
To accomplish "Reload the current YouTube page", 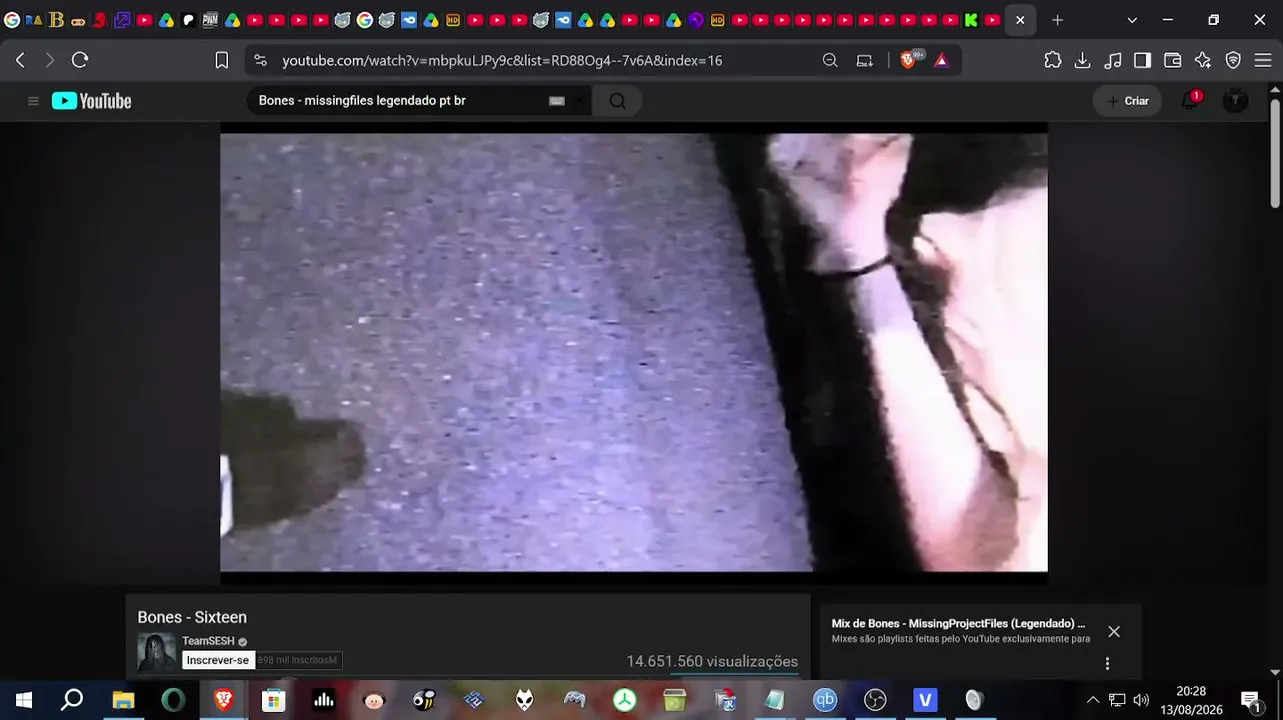I will click(80, 60).
